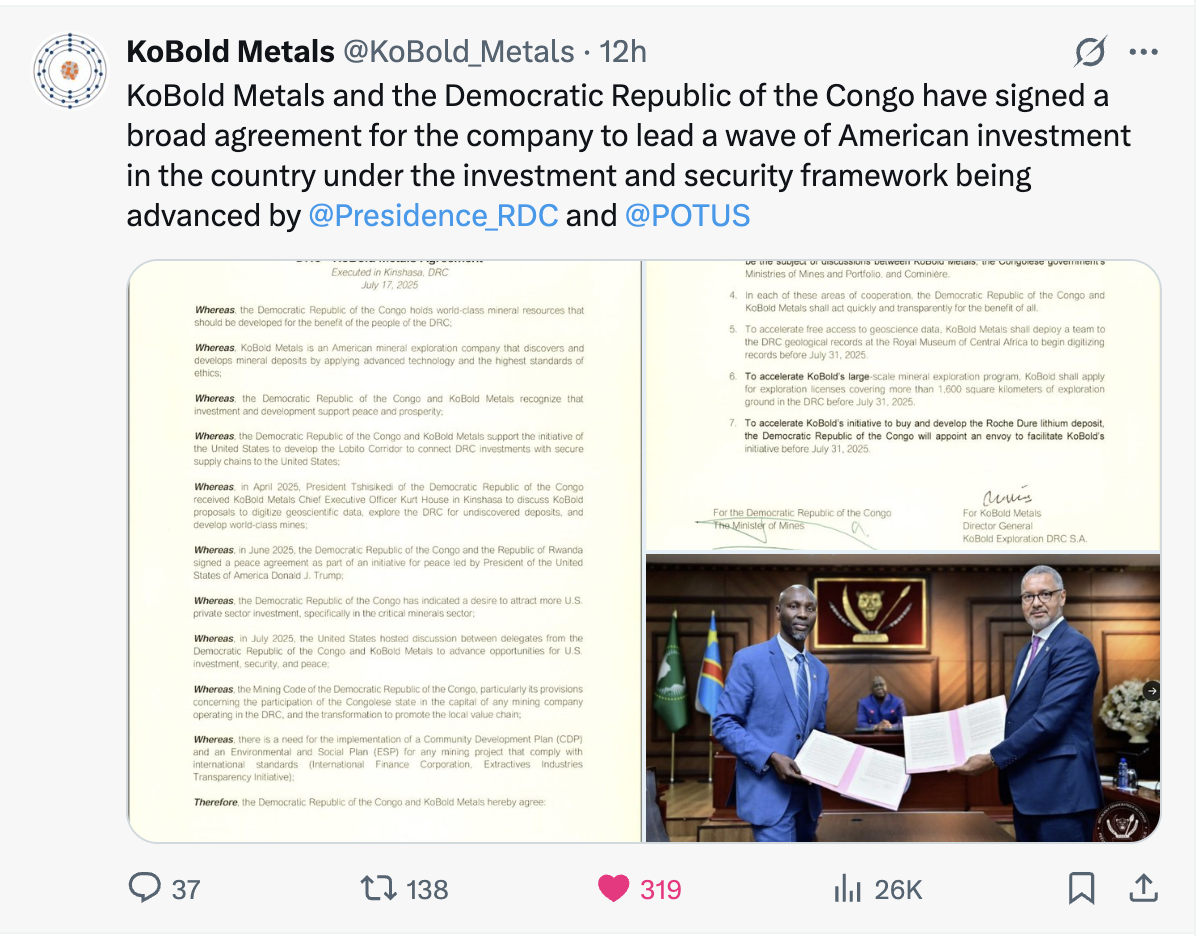The height and width of the screenshot is (936, 1198).
Task: Open the signing ceremony photo
Action: coord(903,698)
